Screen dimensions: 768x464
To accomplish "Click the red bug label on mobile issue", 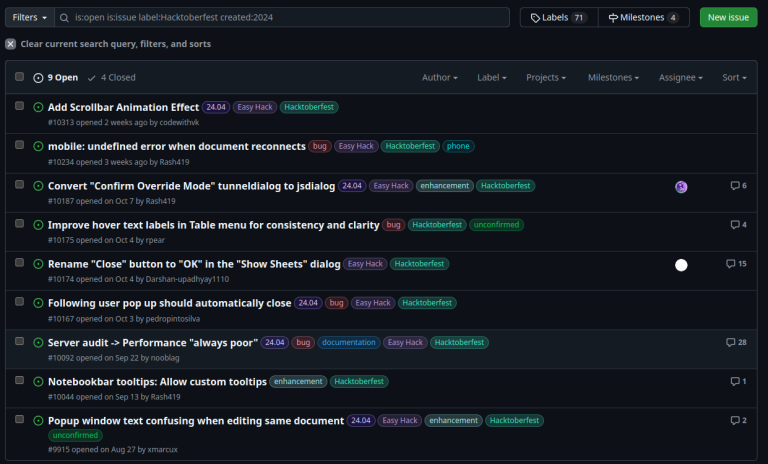I will click(320, 146).
